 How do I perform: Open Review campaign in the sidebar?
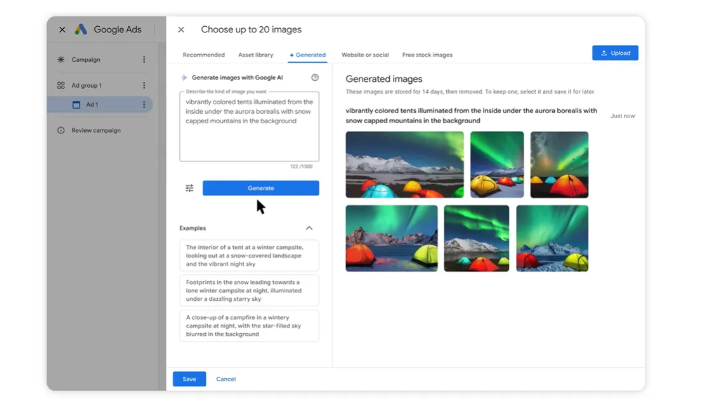tap(96, 130)
